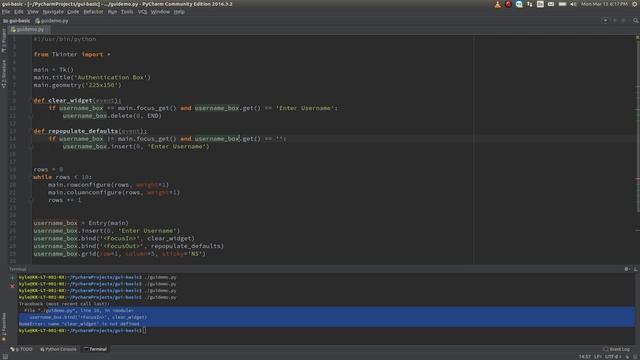The width and height of the screenshot is (640, 360).
Task: Open the Tools menu
Action: click(x=127, y=12)
